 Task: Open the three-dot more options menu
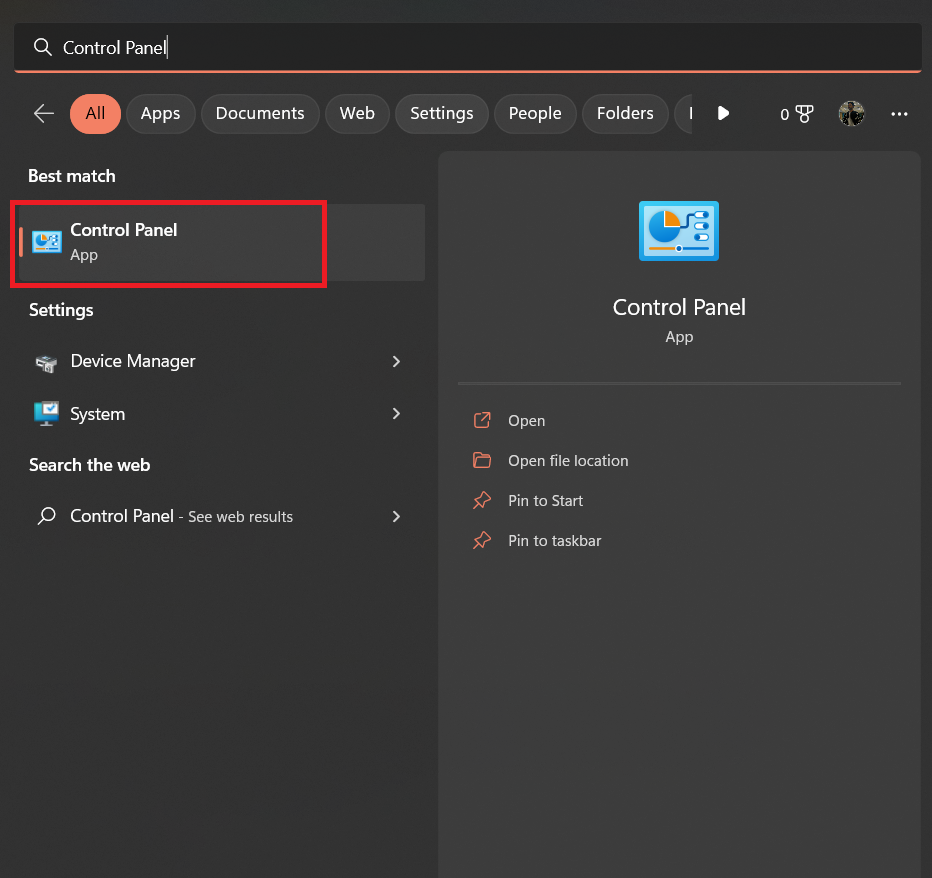[899, 114]
